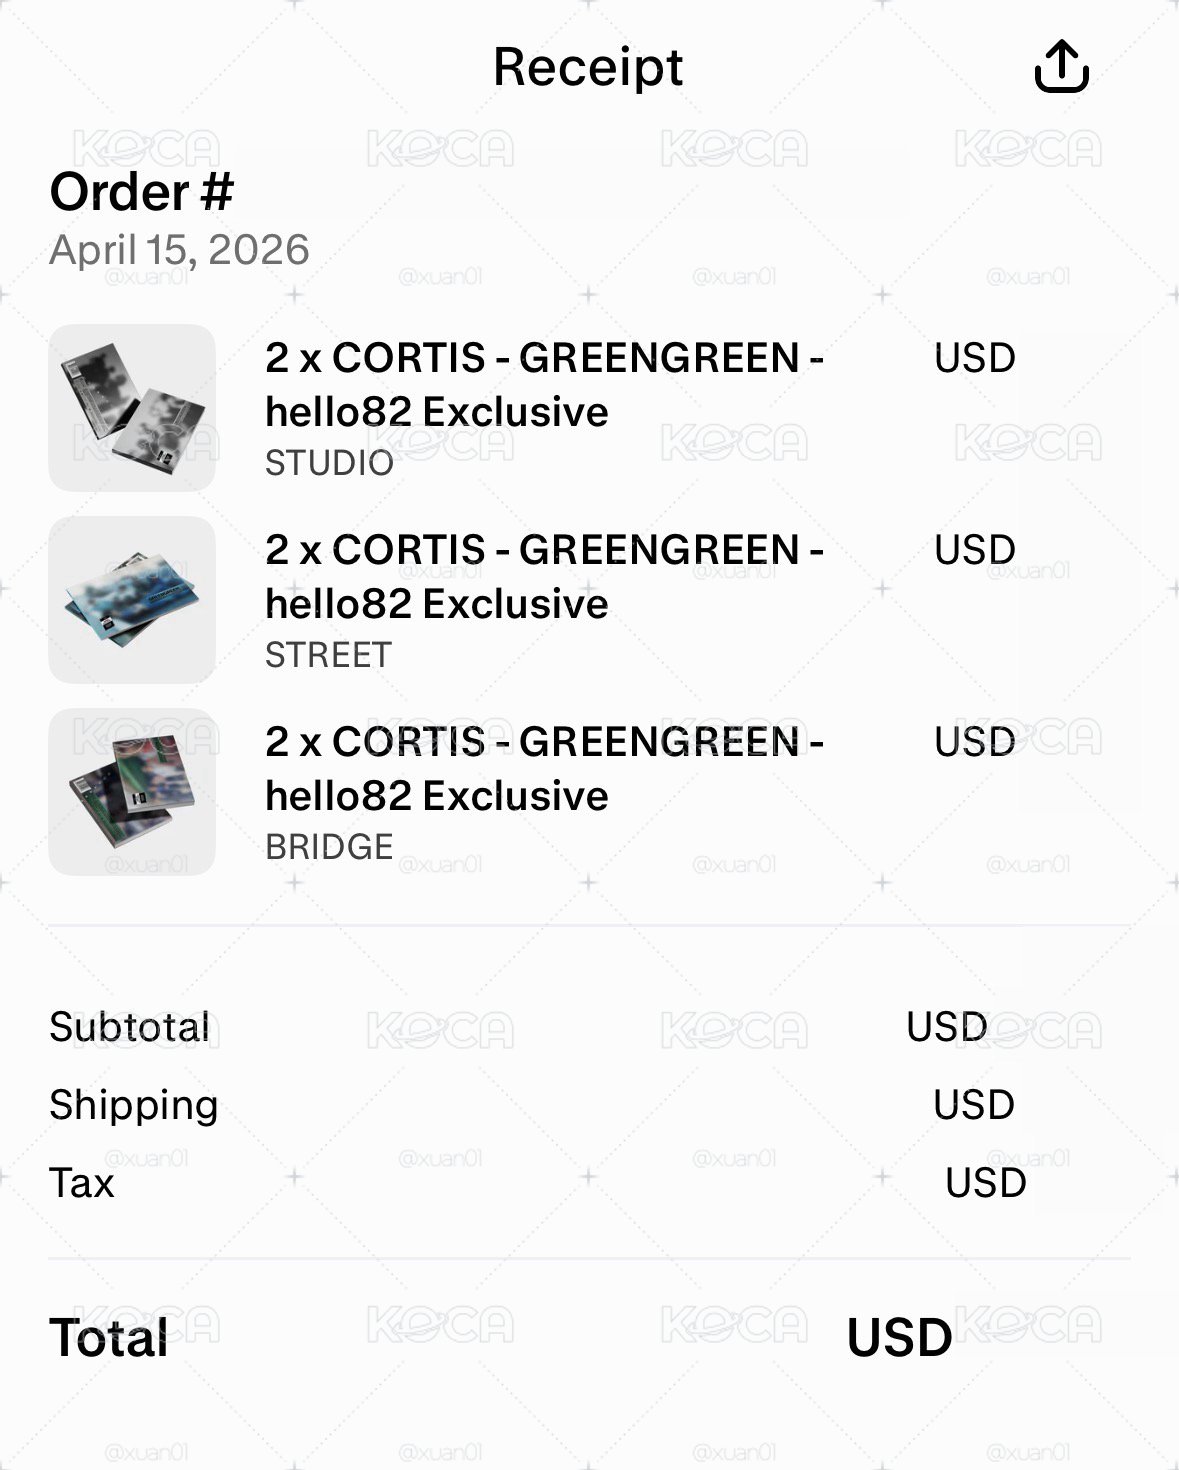Select the CORTIS GREENGREEN STUDIO item title
Screen dimensions: 1179x1470
point(544,385)
